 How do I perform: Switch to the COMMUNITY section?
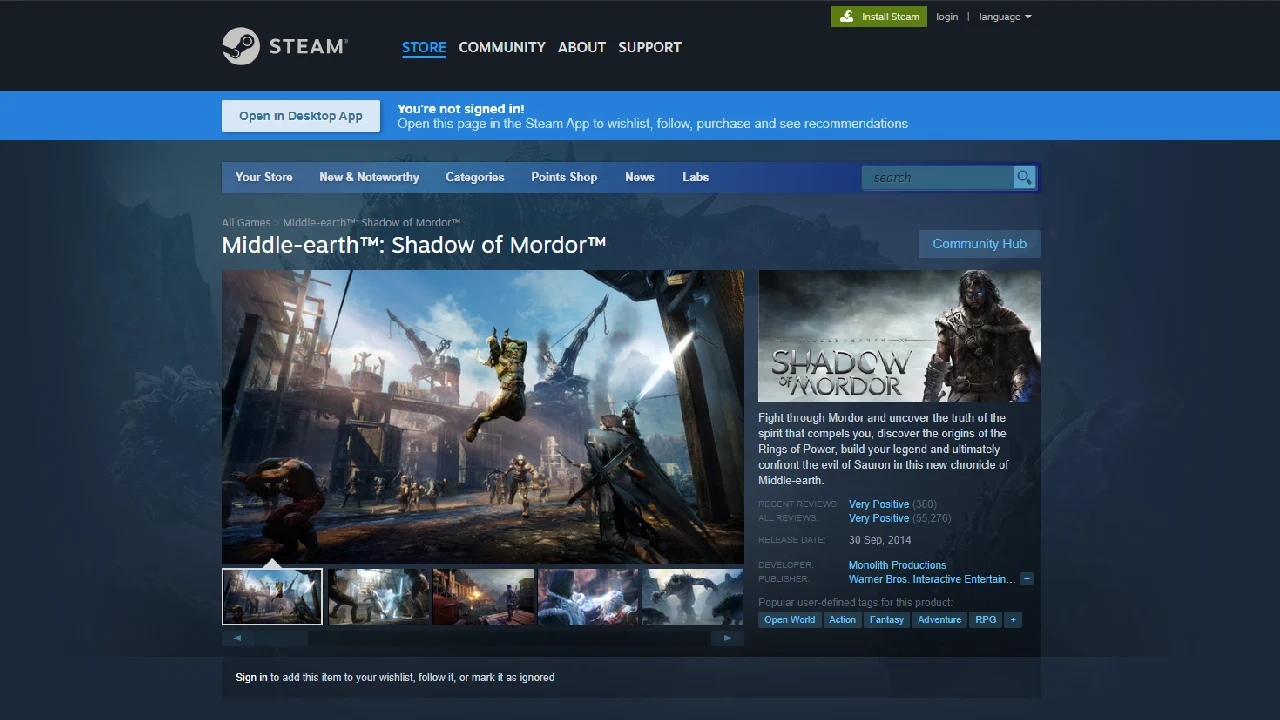pos(501,47)
